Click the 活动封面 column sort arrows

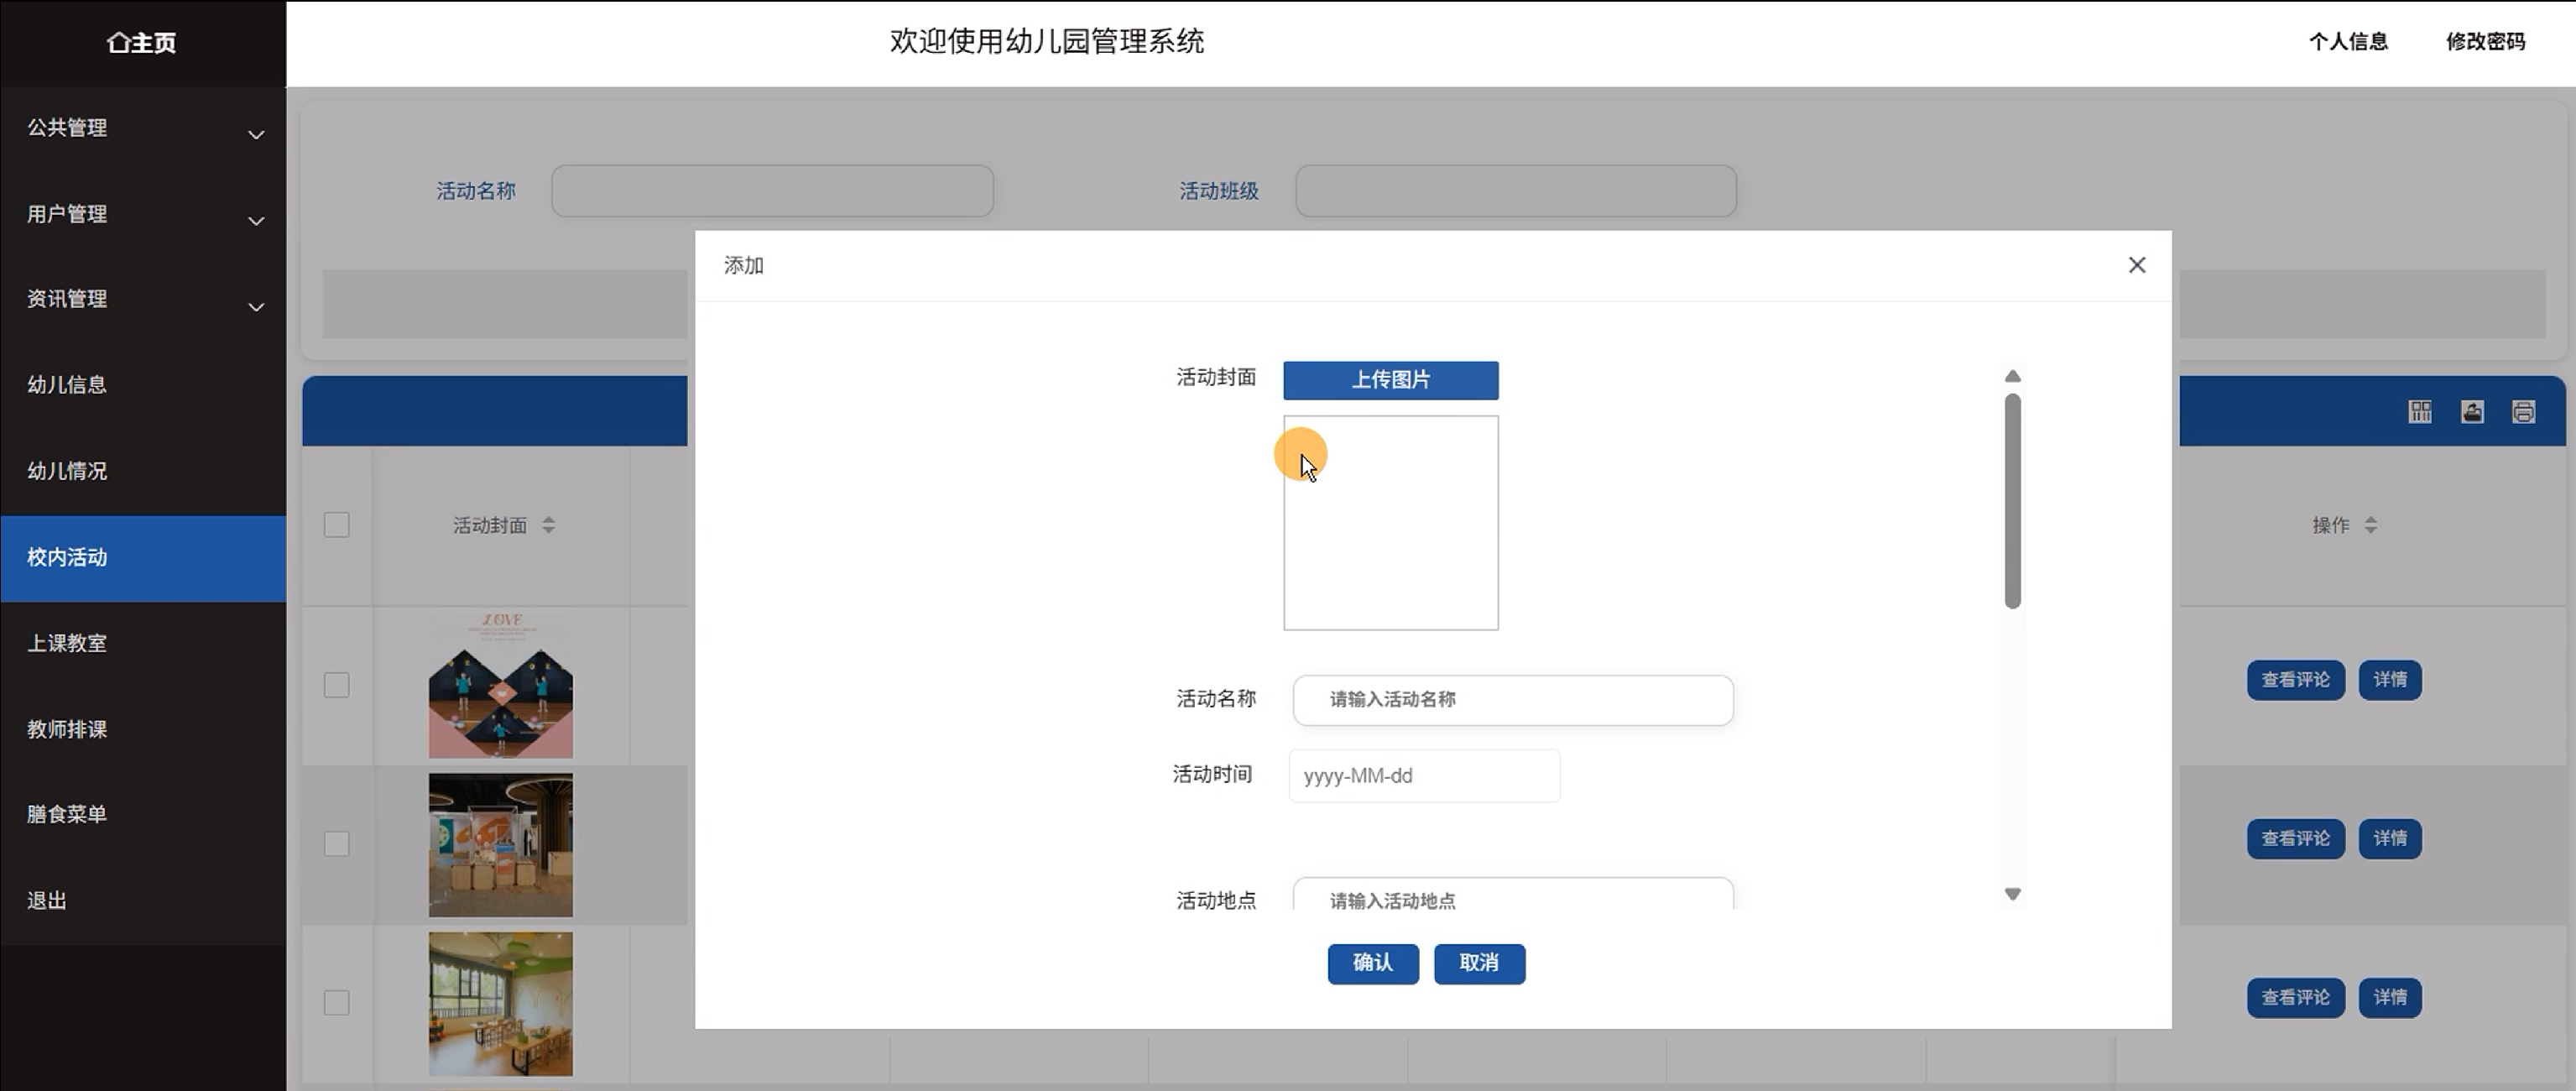[x=548, y=525]
